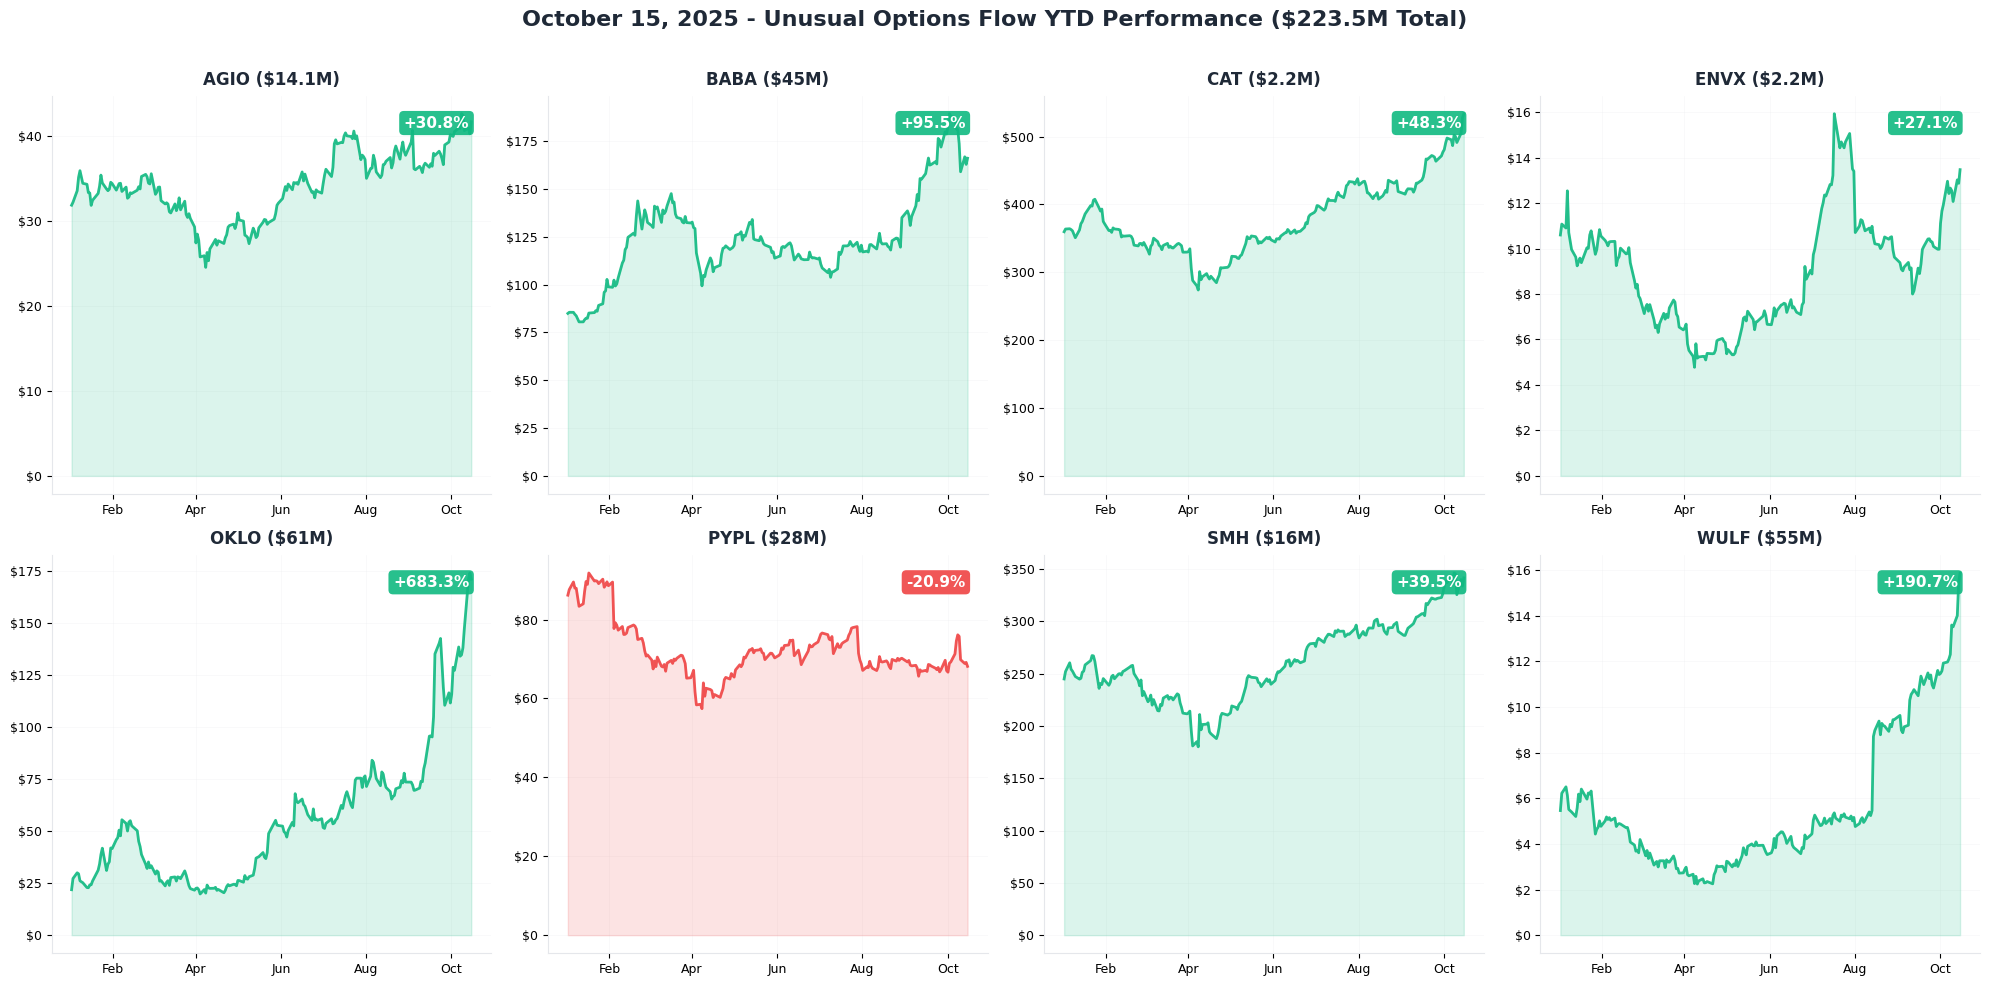Click the $80 y-axis label on PYPL chart
This screenshot has height=986, width=1990.
pos(526,621)
